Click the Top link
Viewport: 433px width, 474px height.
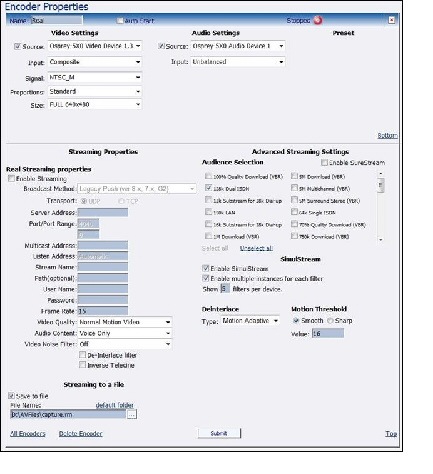[x=391, y=433]
